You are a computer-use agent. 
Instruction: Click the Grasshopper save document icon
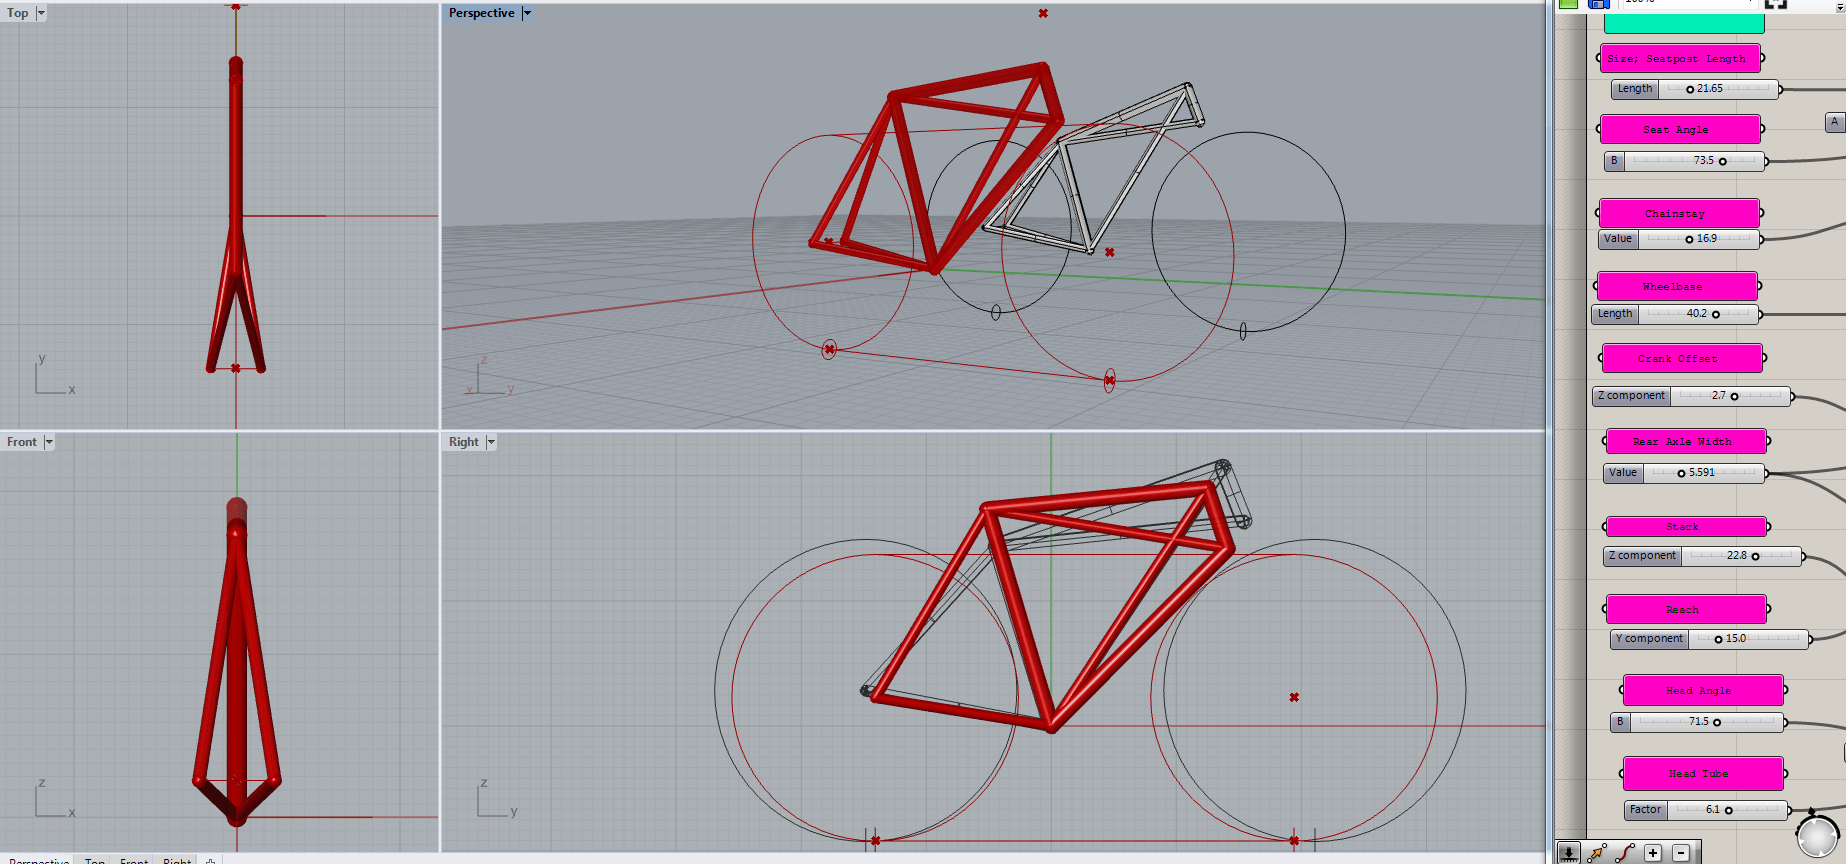[x=1599, y=4]
